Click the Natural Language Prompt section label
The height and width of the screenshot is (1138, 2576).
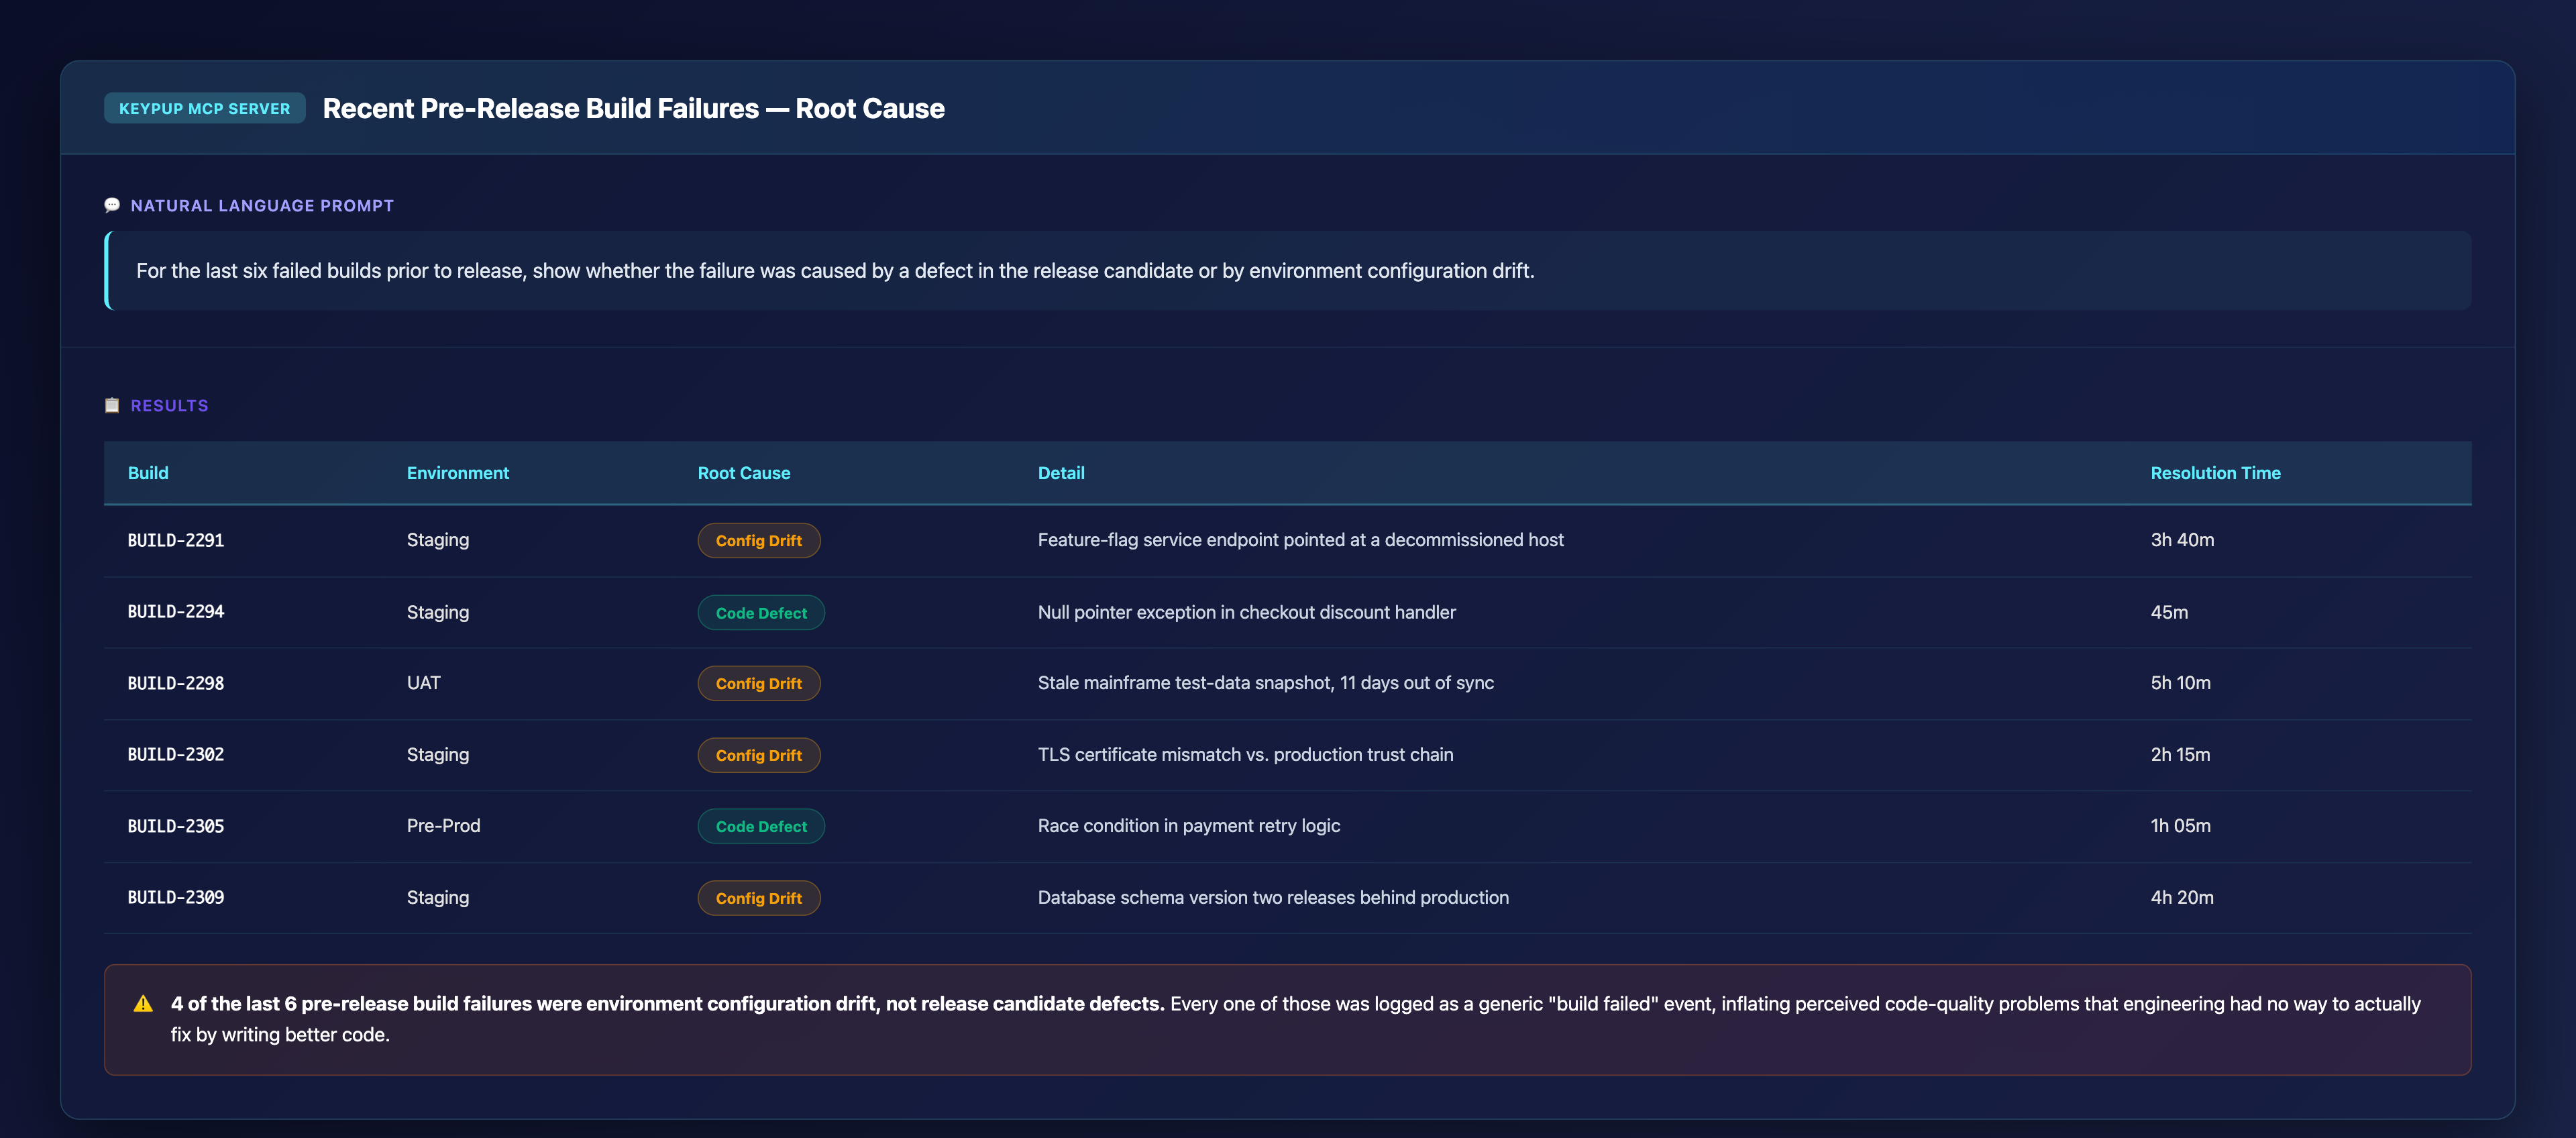(x=262, y=206)
